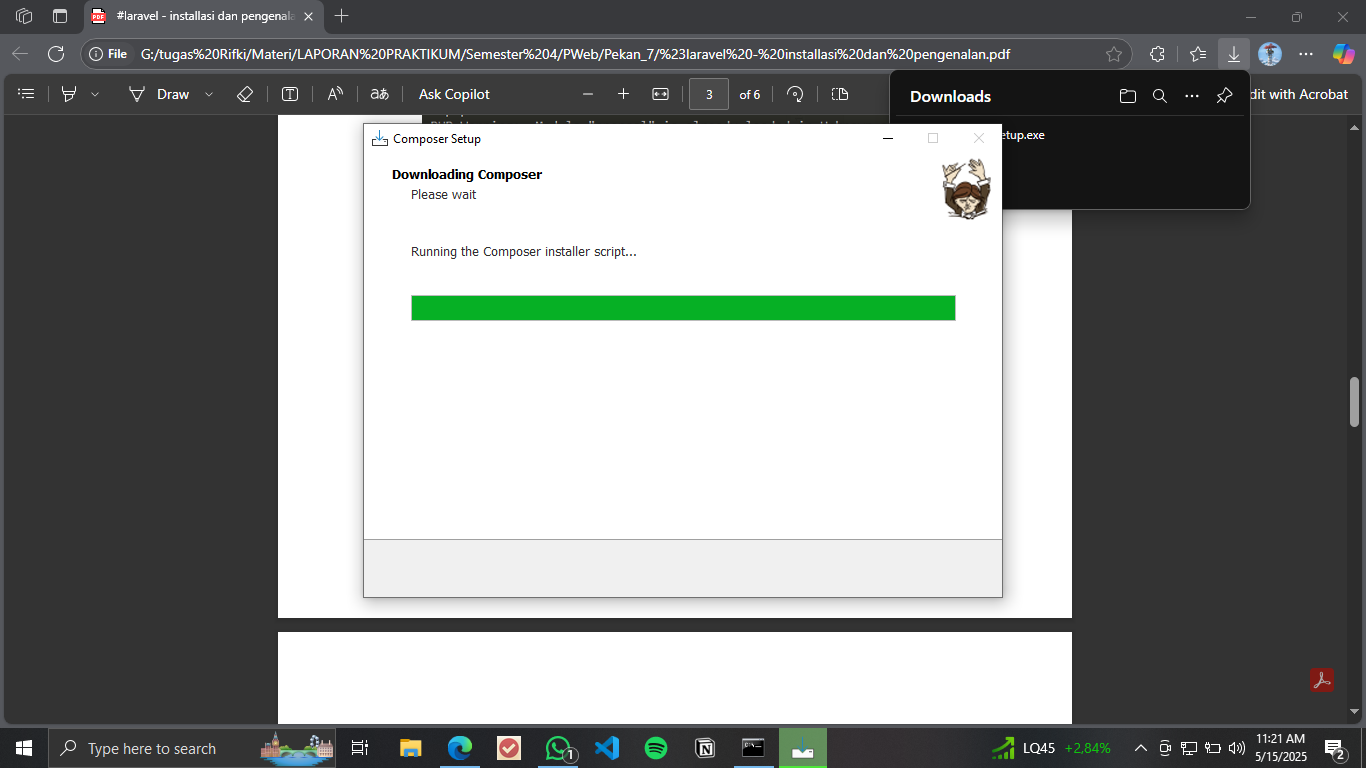Image resolution: width=1366 pixels, height=768 pixels.
Task: Click the green Composer progress bar
Action: coord(683,308)
